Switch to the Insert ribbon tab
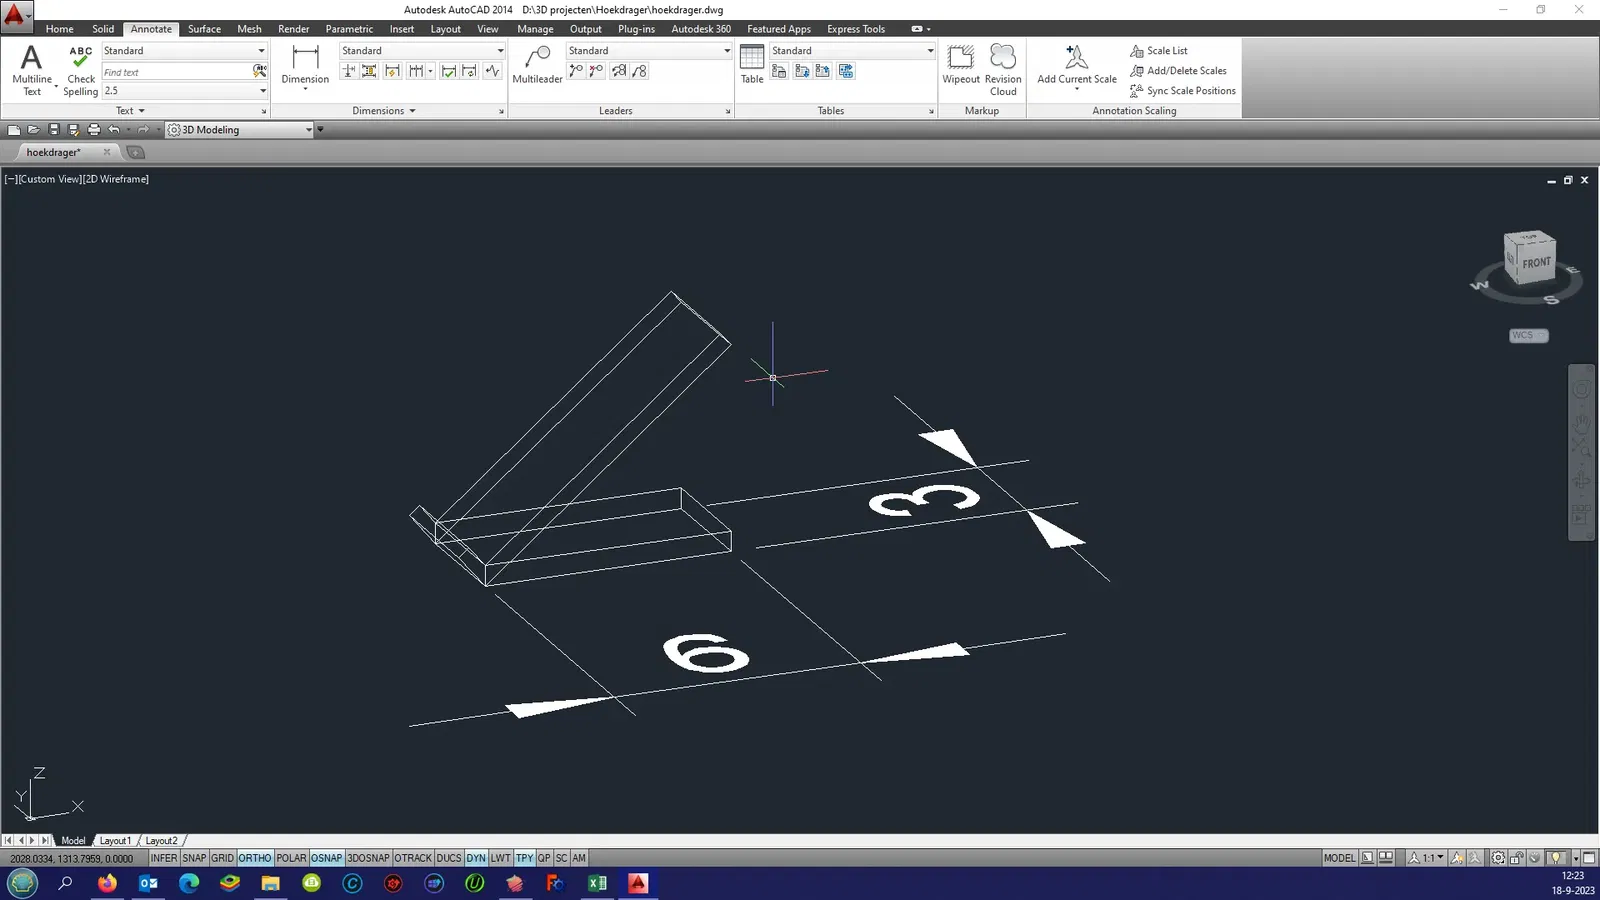The image size is (1600, 900). 402,29
